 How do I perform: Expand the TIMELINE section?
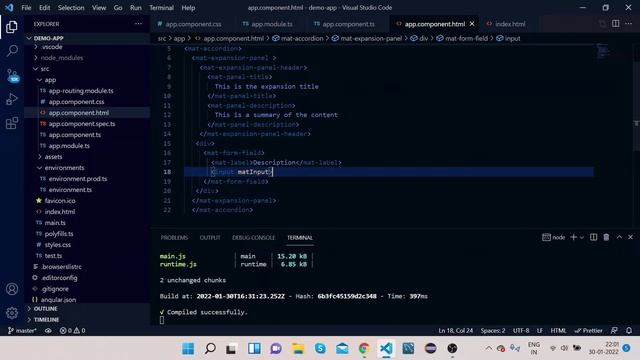point(88,320)
